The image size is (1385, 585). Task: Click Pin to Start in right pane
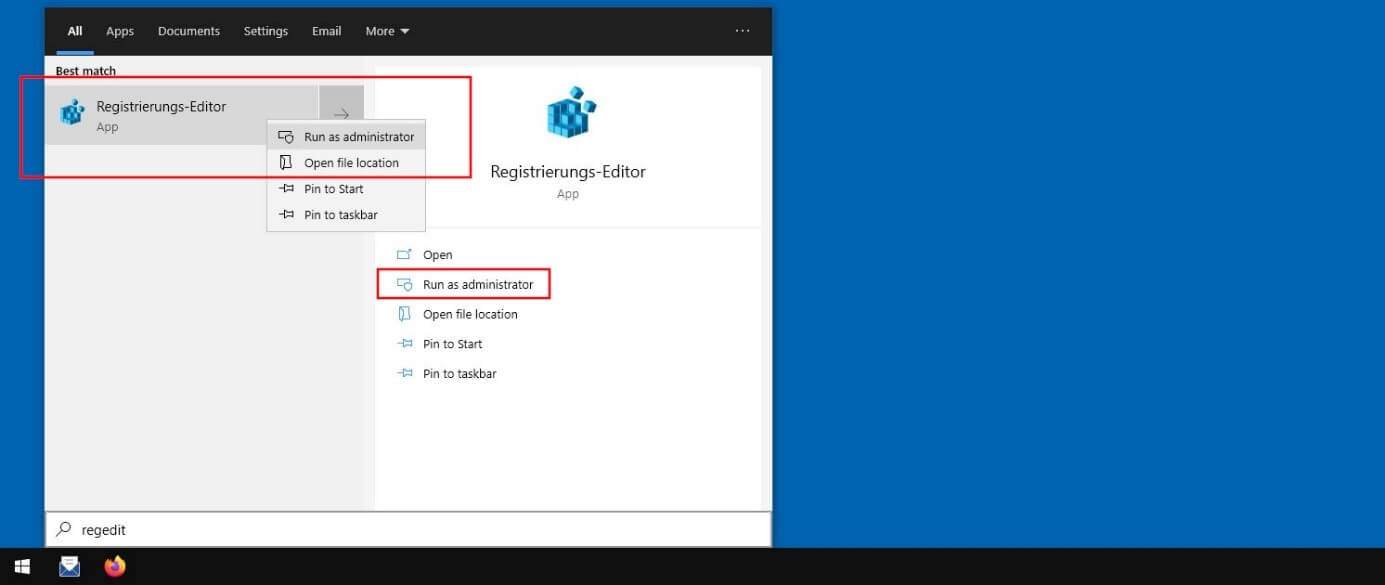[452, 344]
